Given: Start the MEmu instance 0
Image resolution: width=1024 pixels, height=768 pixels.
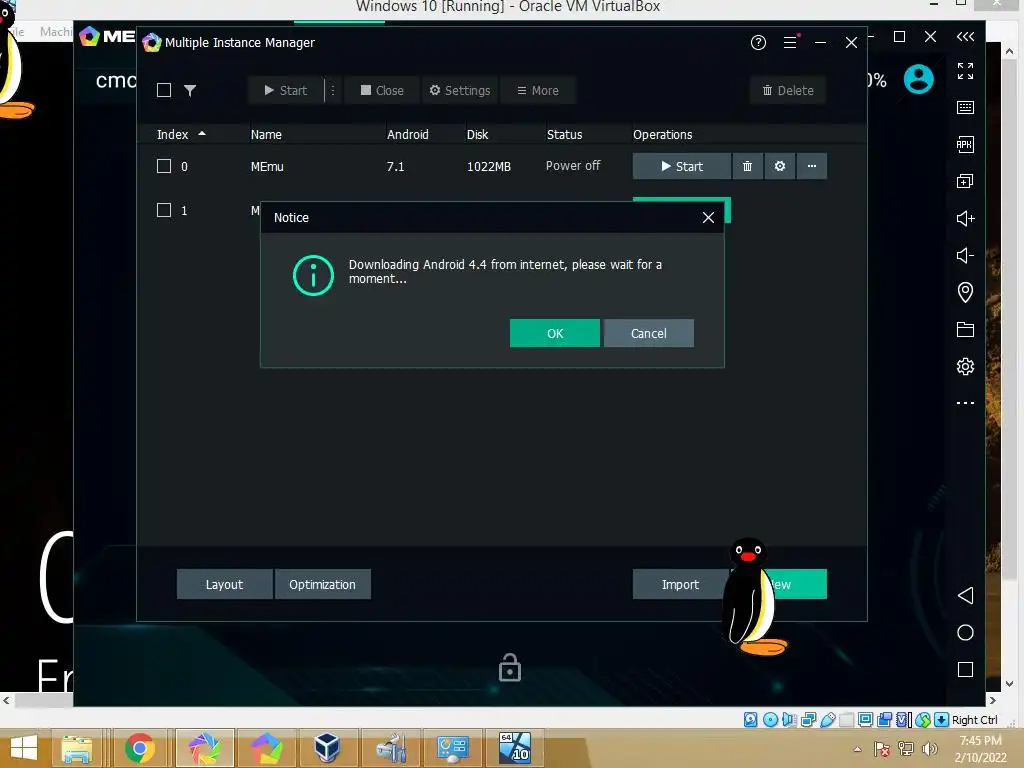Looking at the screenshot, I should 681,166.
